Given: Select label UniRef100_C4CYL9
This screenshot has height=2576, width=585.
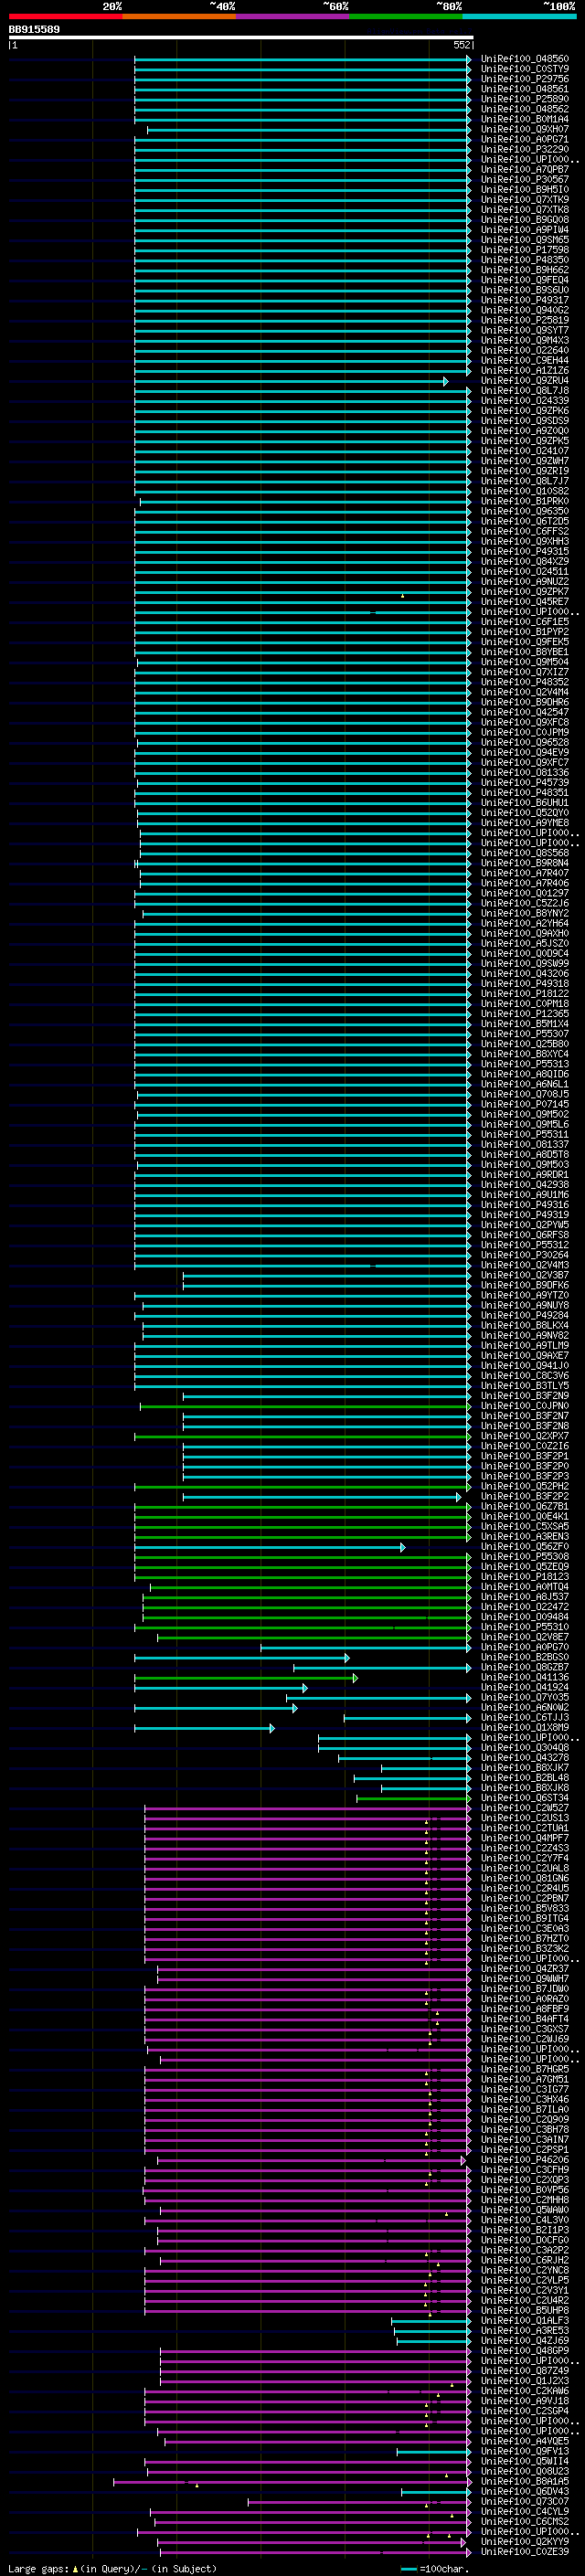Looking at the screenshot, I should pyautogui.click(x=525, y=2512).
